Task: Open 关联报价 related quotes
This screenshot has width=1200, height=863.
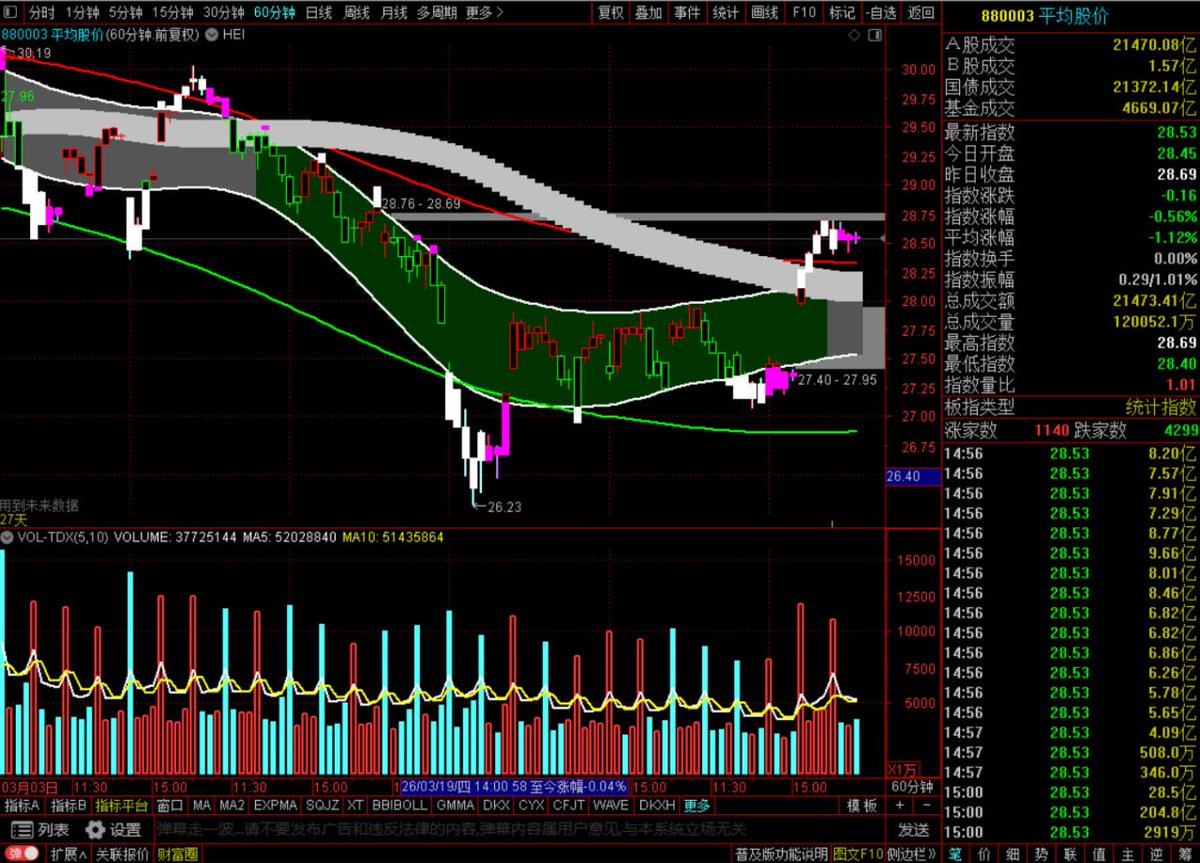Action: [x=122, y=854]
